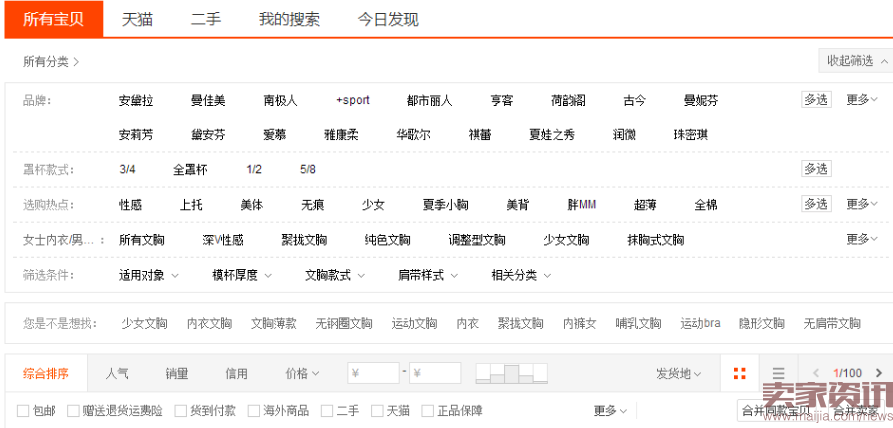The width and height of the screenshot is (893, 428).
Task: Open the 文胸款式 dropdown
Action: (x=334, y=275)
